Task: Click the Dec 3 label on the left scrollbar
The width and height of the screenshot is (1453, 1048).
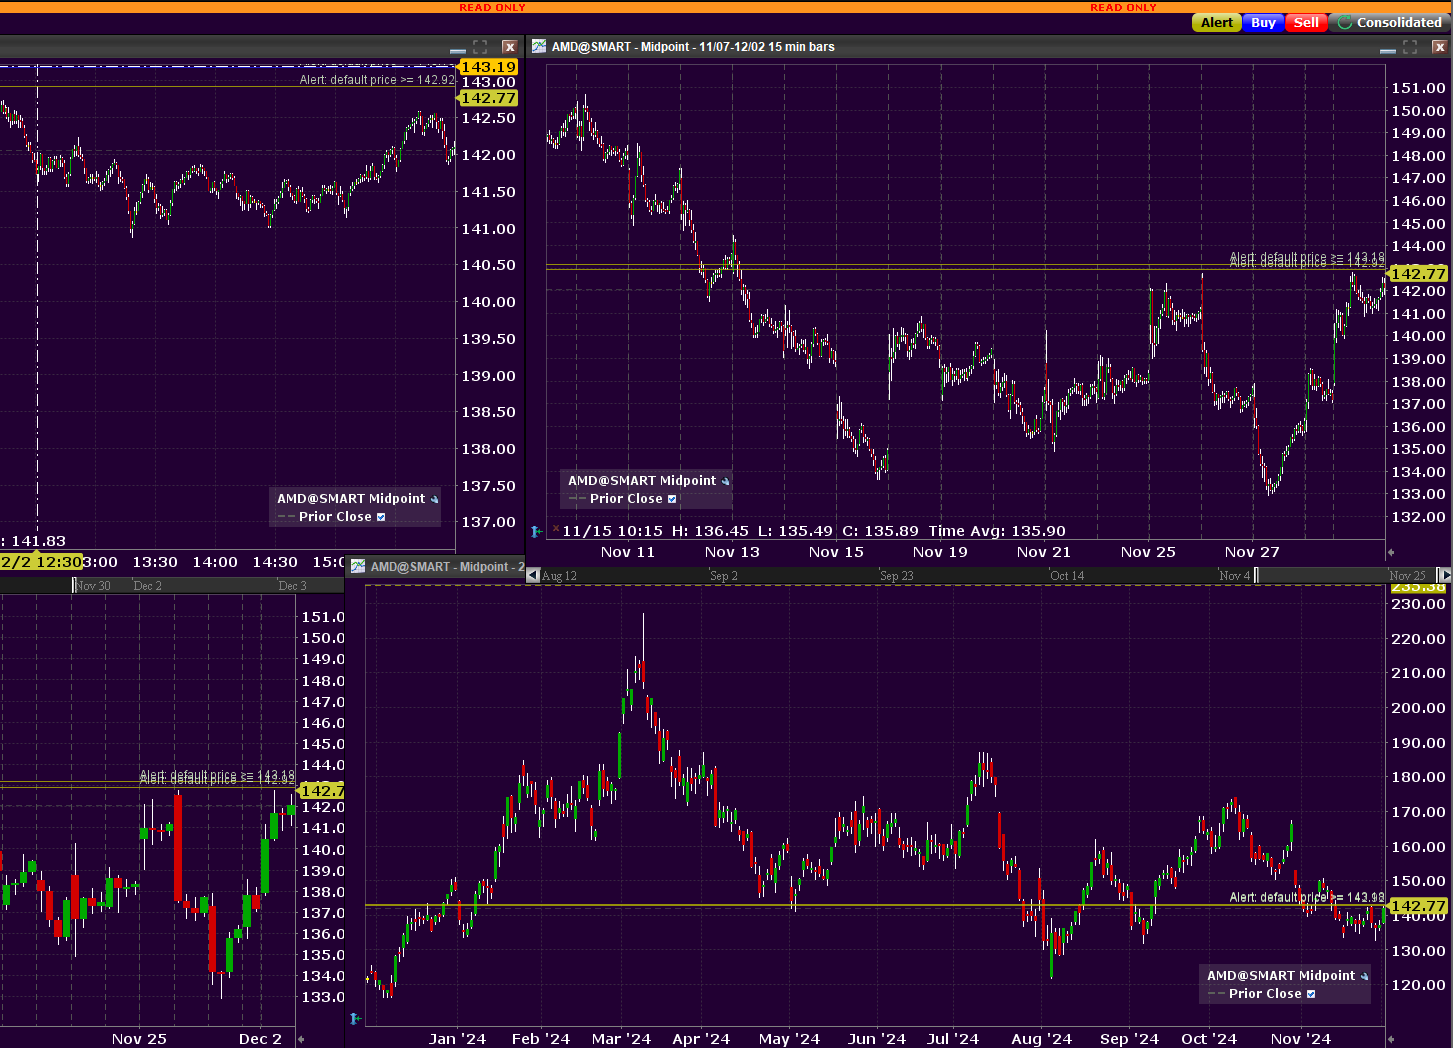Action: click(x=293, y=586)
